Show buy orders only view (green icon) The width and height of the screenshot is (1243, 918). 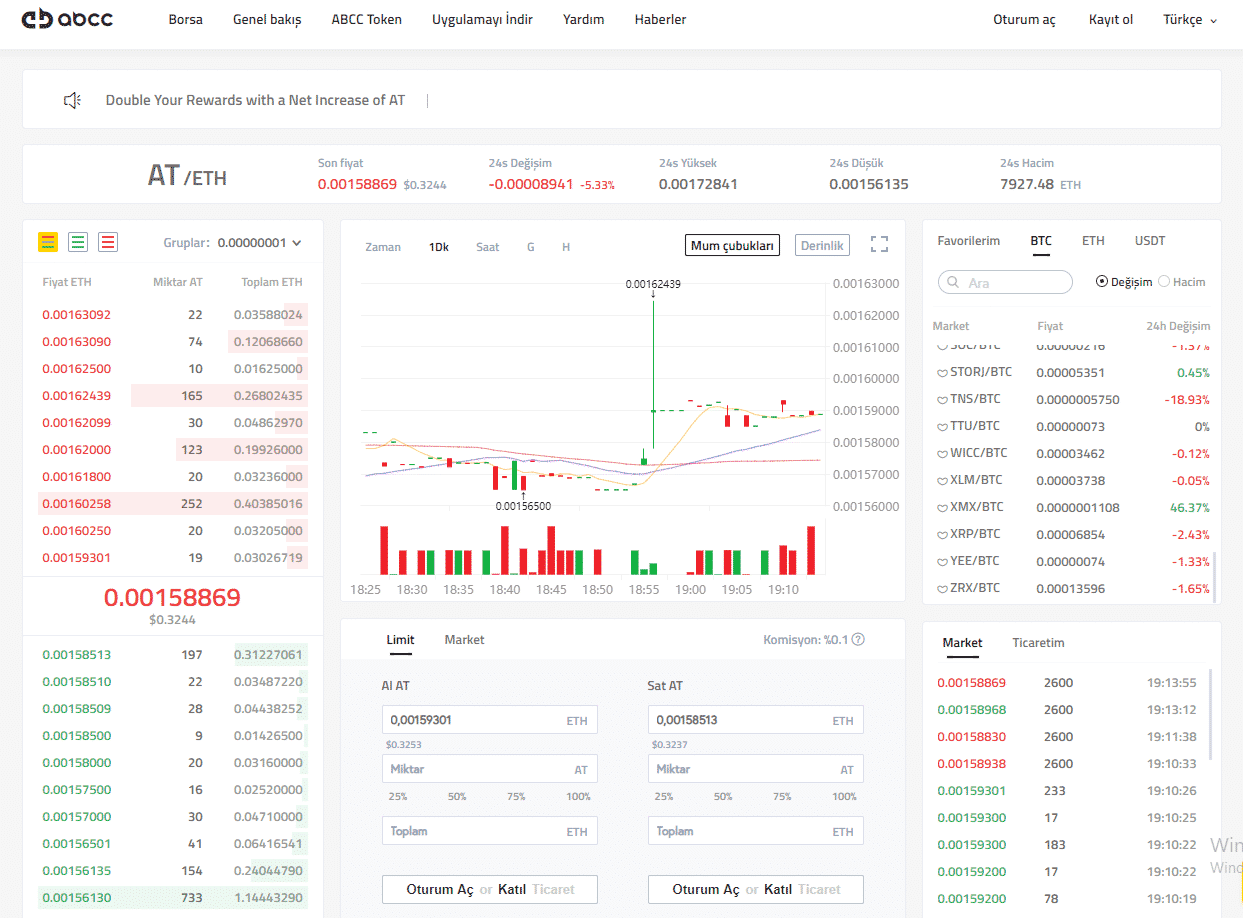(x=78, y=242)
